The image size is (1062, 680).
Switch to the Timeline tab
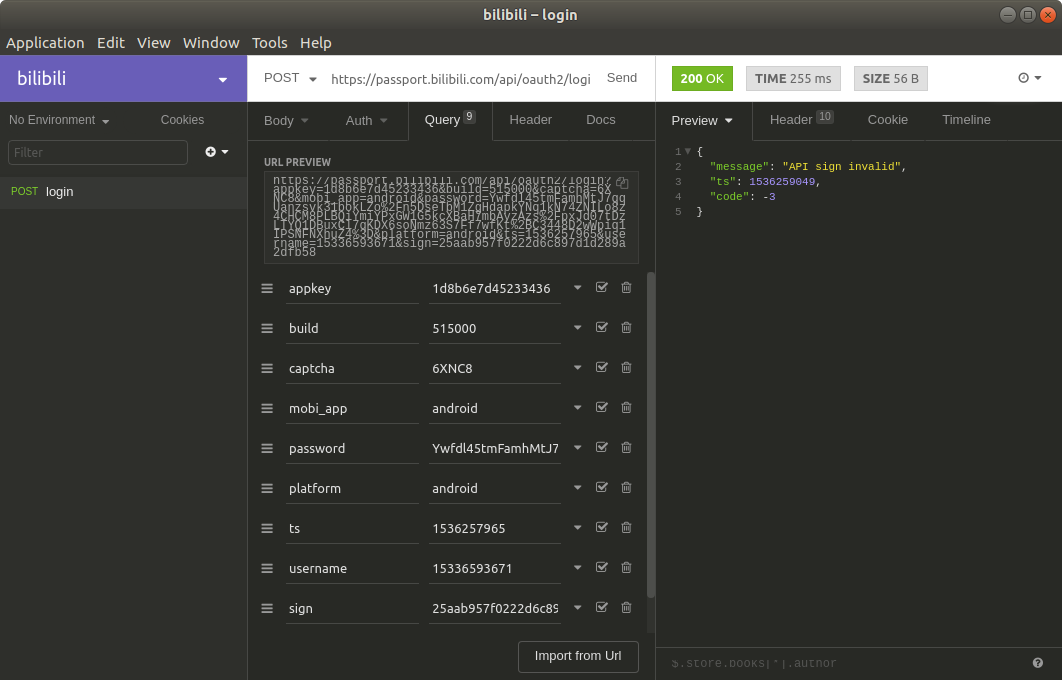(966, 120)
